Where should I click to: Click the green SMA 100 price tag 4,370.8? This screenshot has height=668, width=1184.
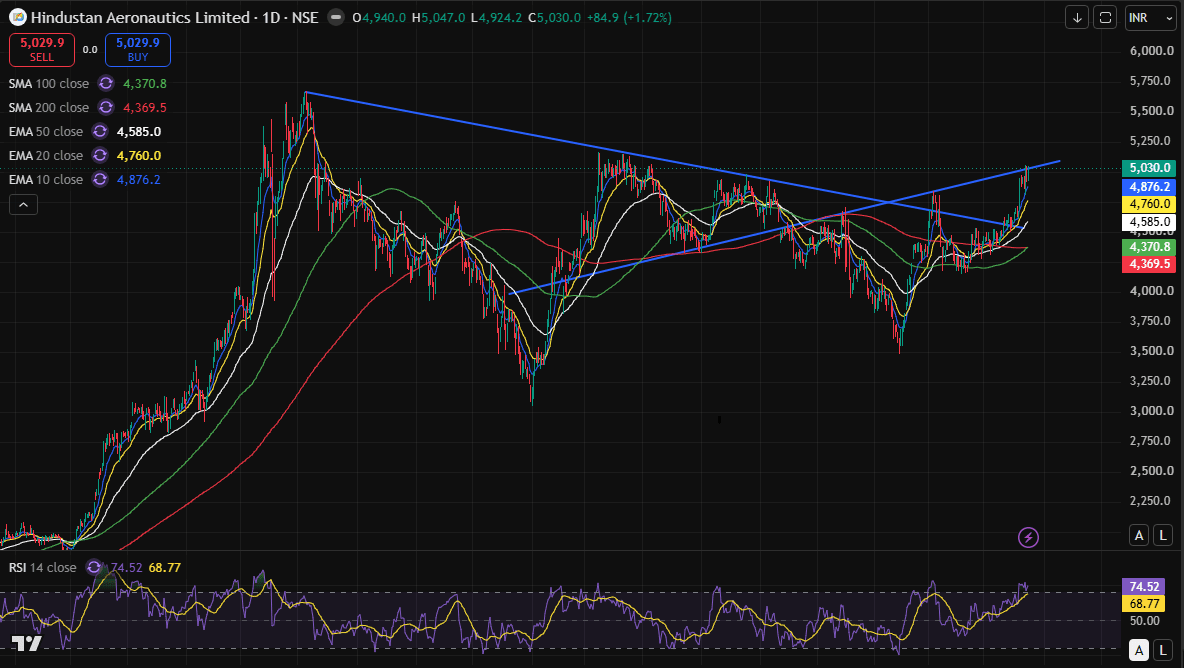(1149, 246)
